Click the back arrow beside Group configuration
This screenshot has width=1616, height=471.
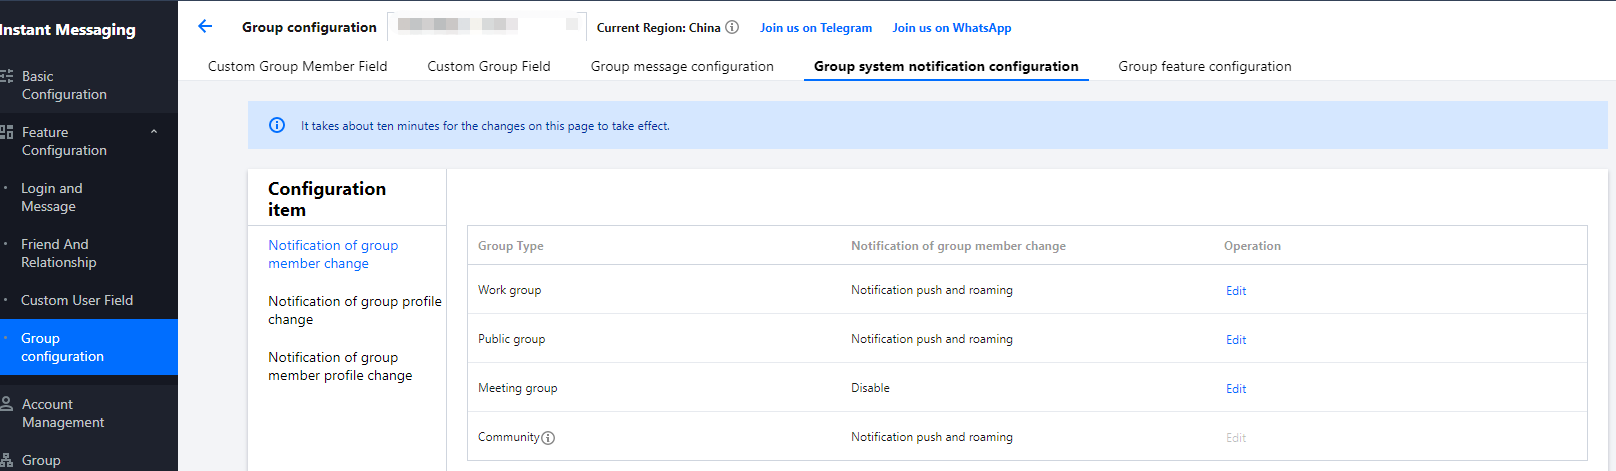click(x=205, y=27)
